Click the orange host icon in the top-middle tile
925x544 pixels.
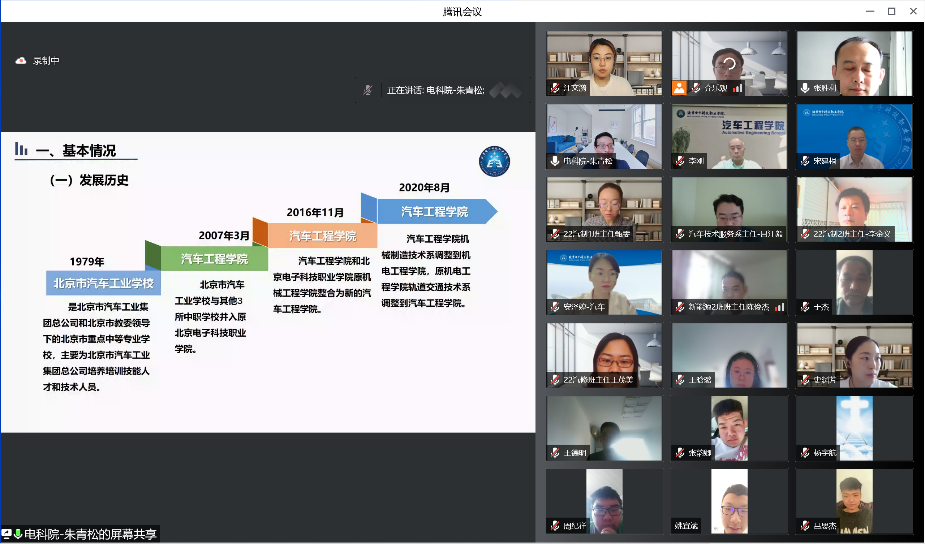point(680,88)
